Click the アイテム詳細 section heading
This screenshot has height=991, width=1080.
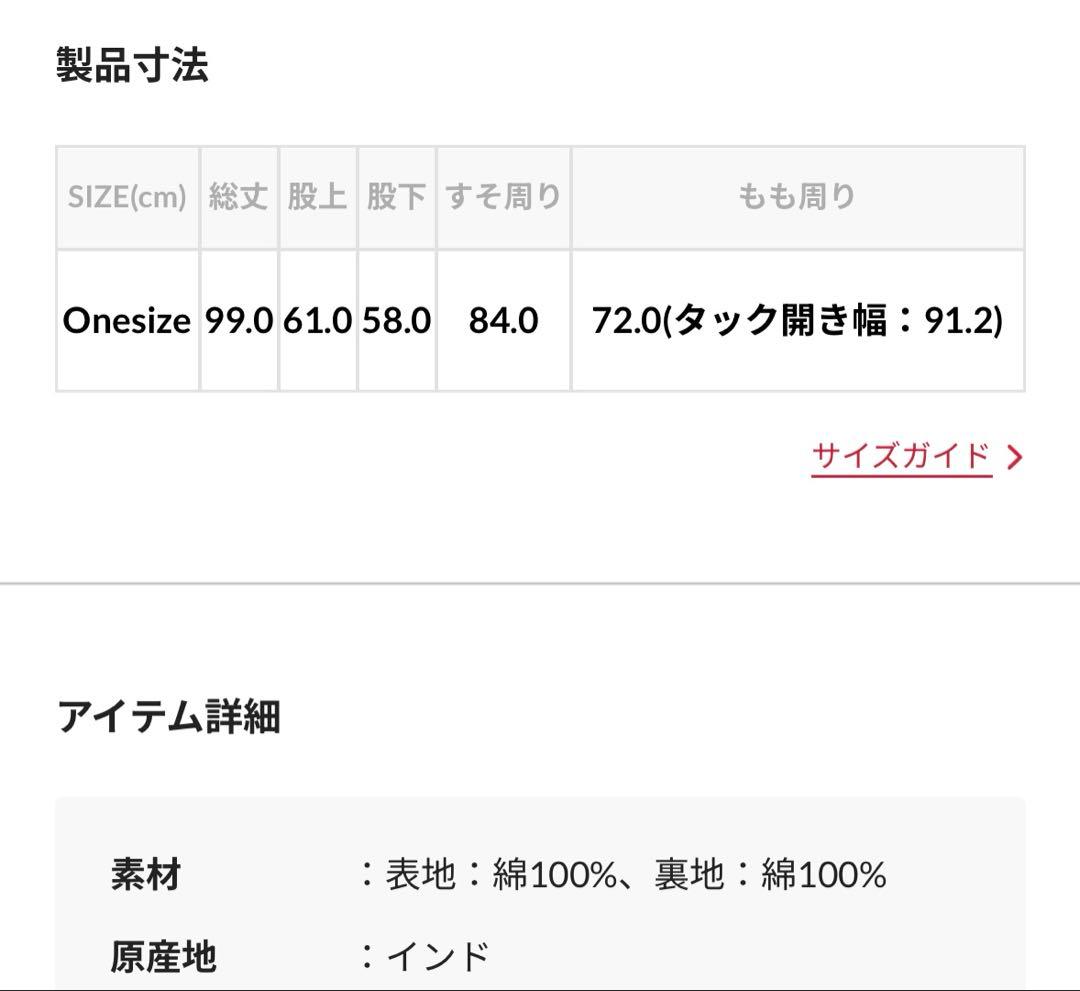pos(168,717)
